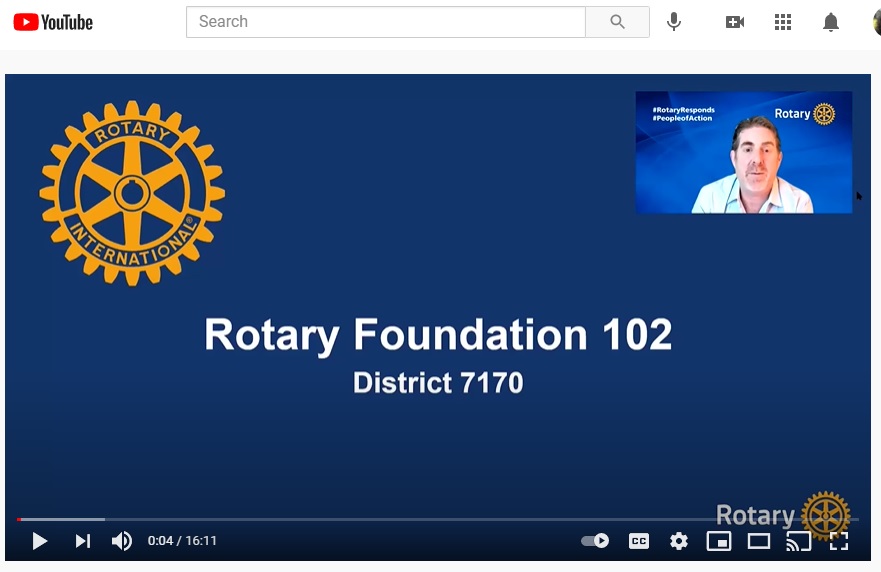Screen dimensions: 881x572
Task: Skip to the next video
Action: click(x=83, y=541)
